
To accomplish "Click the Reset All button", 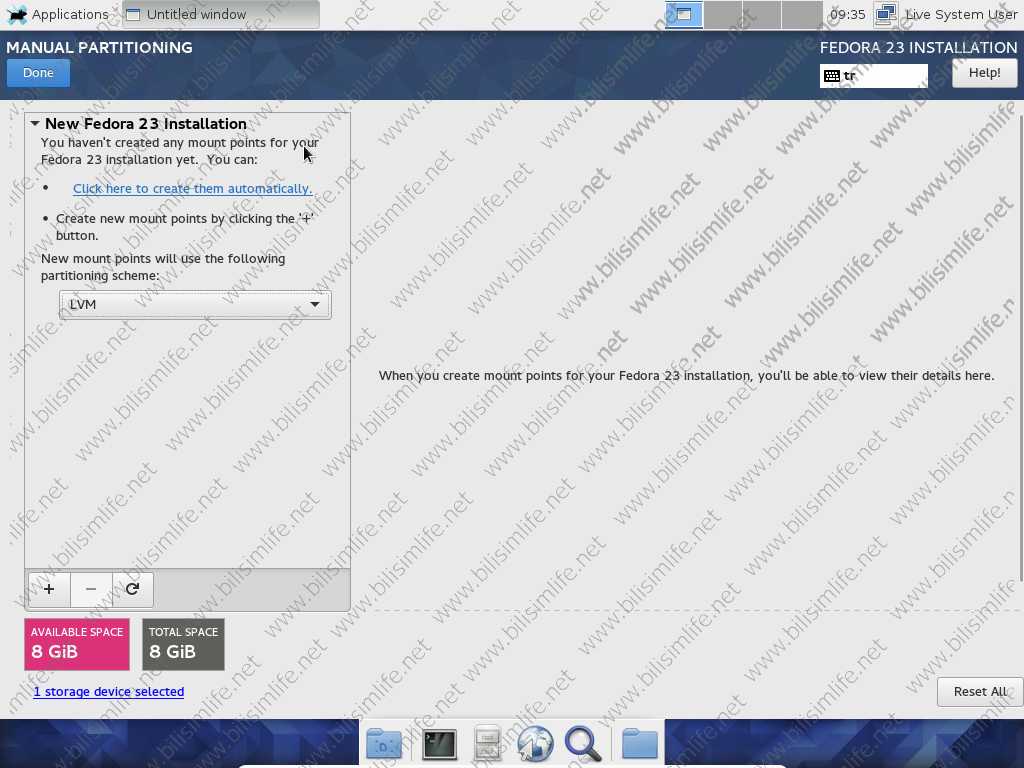I will [980, 692].
